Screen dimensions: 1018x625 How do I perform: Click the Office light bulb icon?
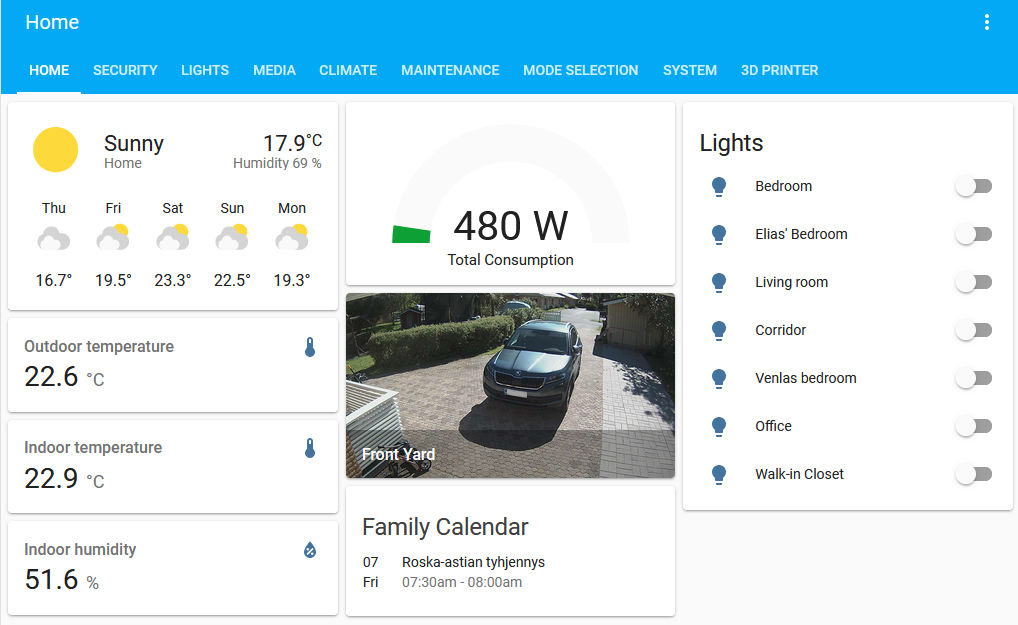pos(719,426)
